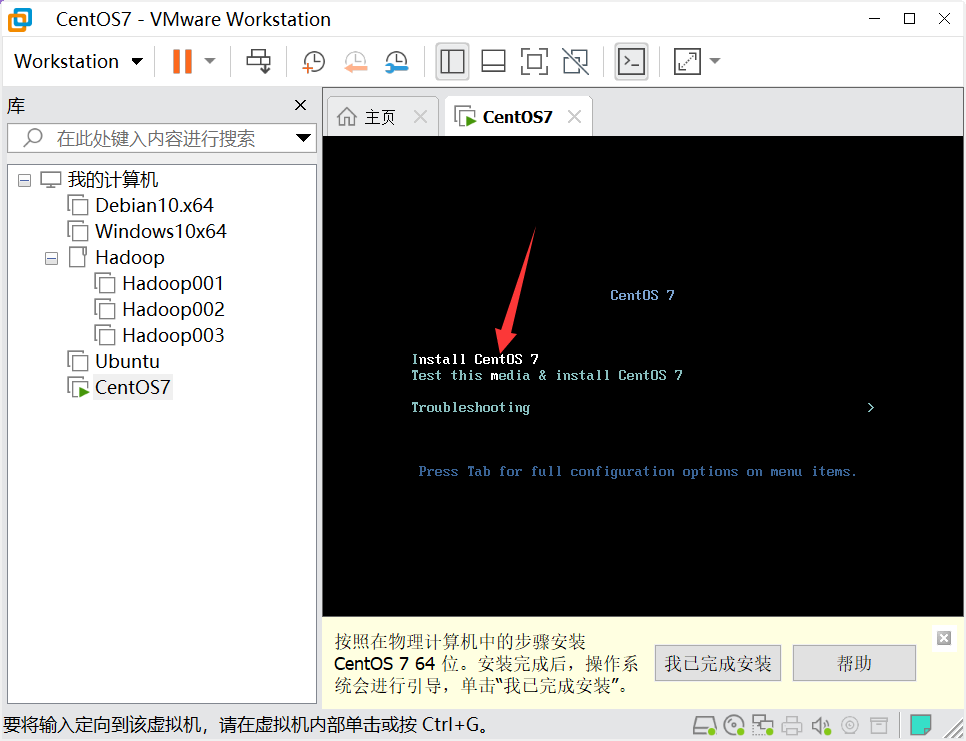
Task: Click the message log icon in status bar
Action: (921, 725)
